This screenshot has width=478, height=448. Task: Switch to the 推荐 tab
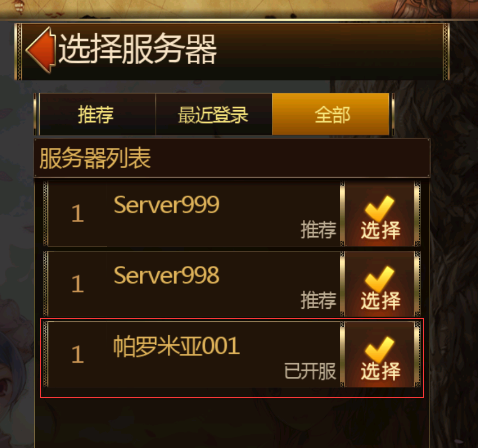pos(97,114)
